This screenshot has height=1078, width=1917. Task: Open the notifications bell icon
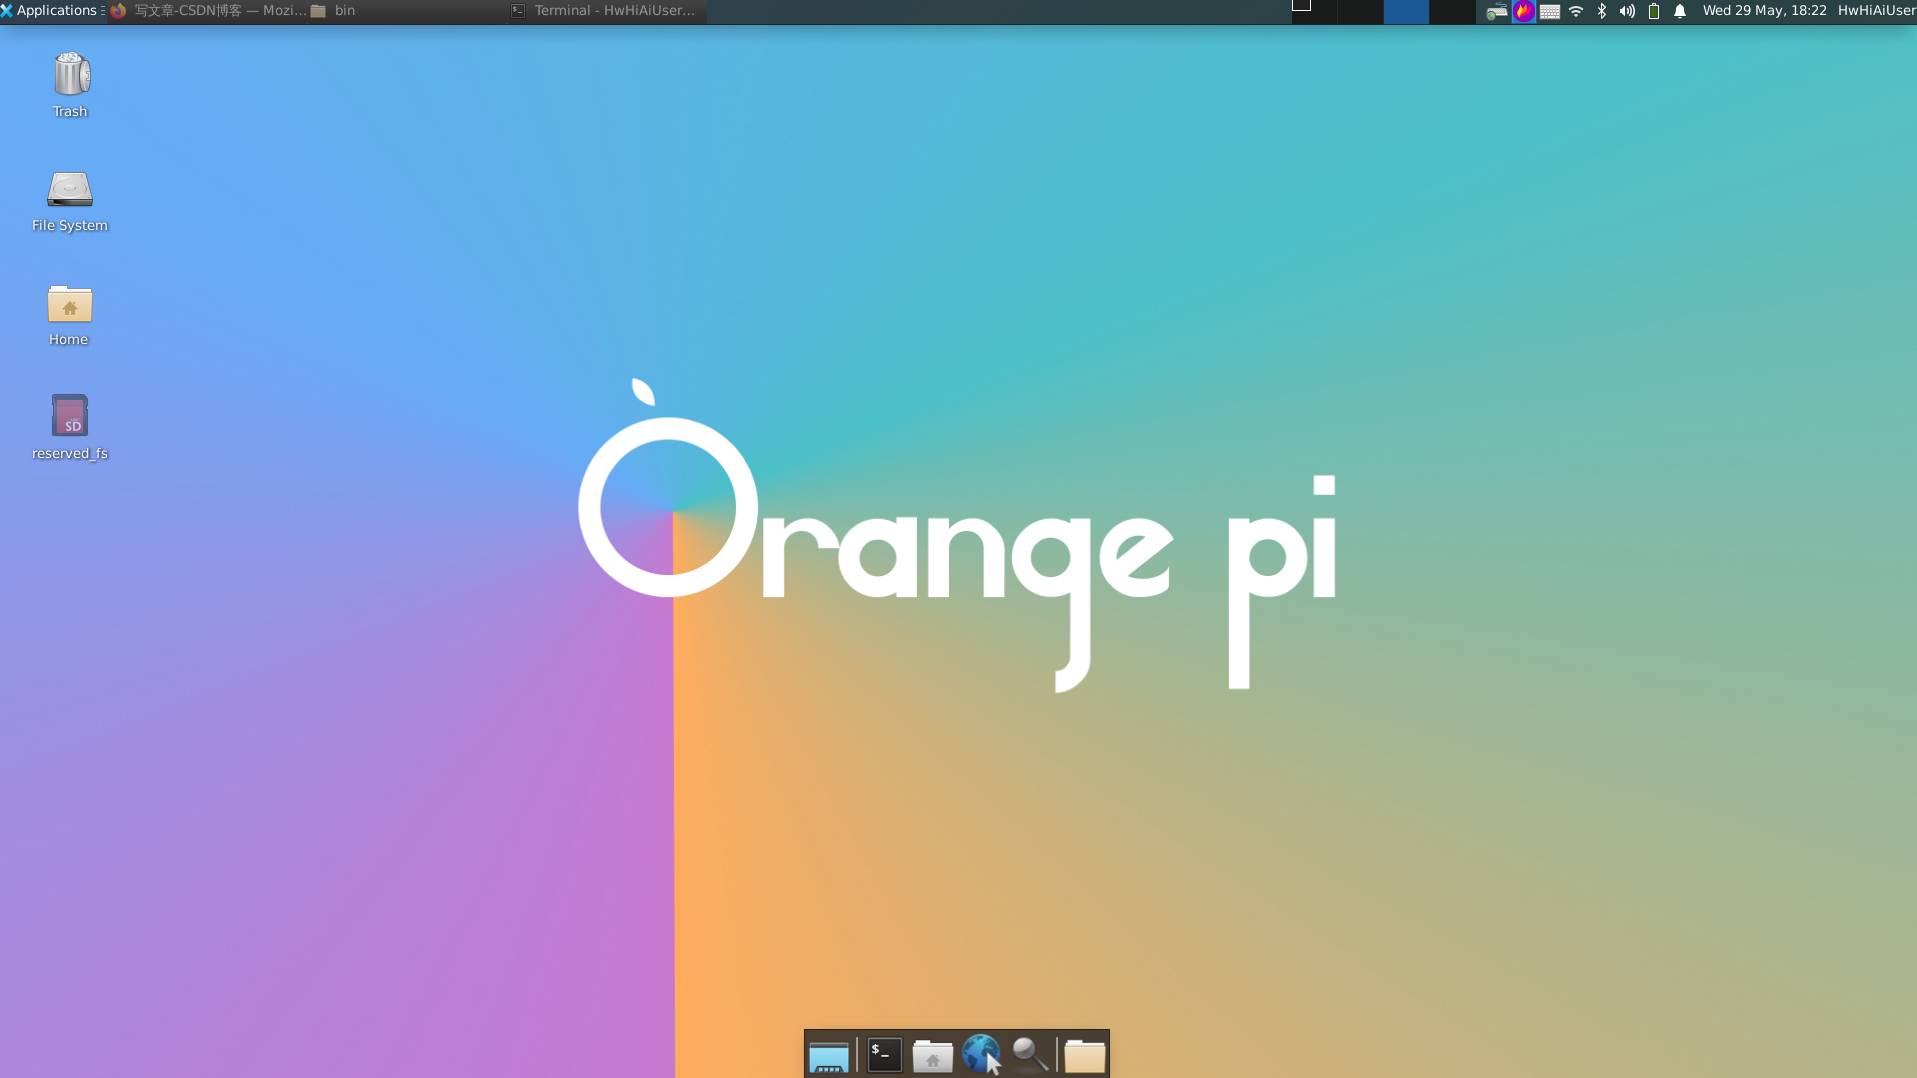tap(1680, 12)
